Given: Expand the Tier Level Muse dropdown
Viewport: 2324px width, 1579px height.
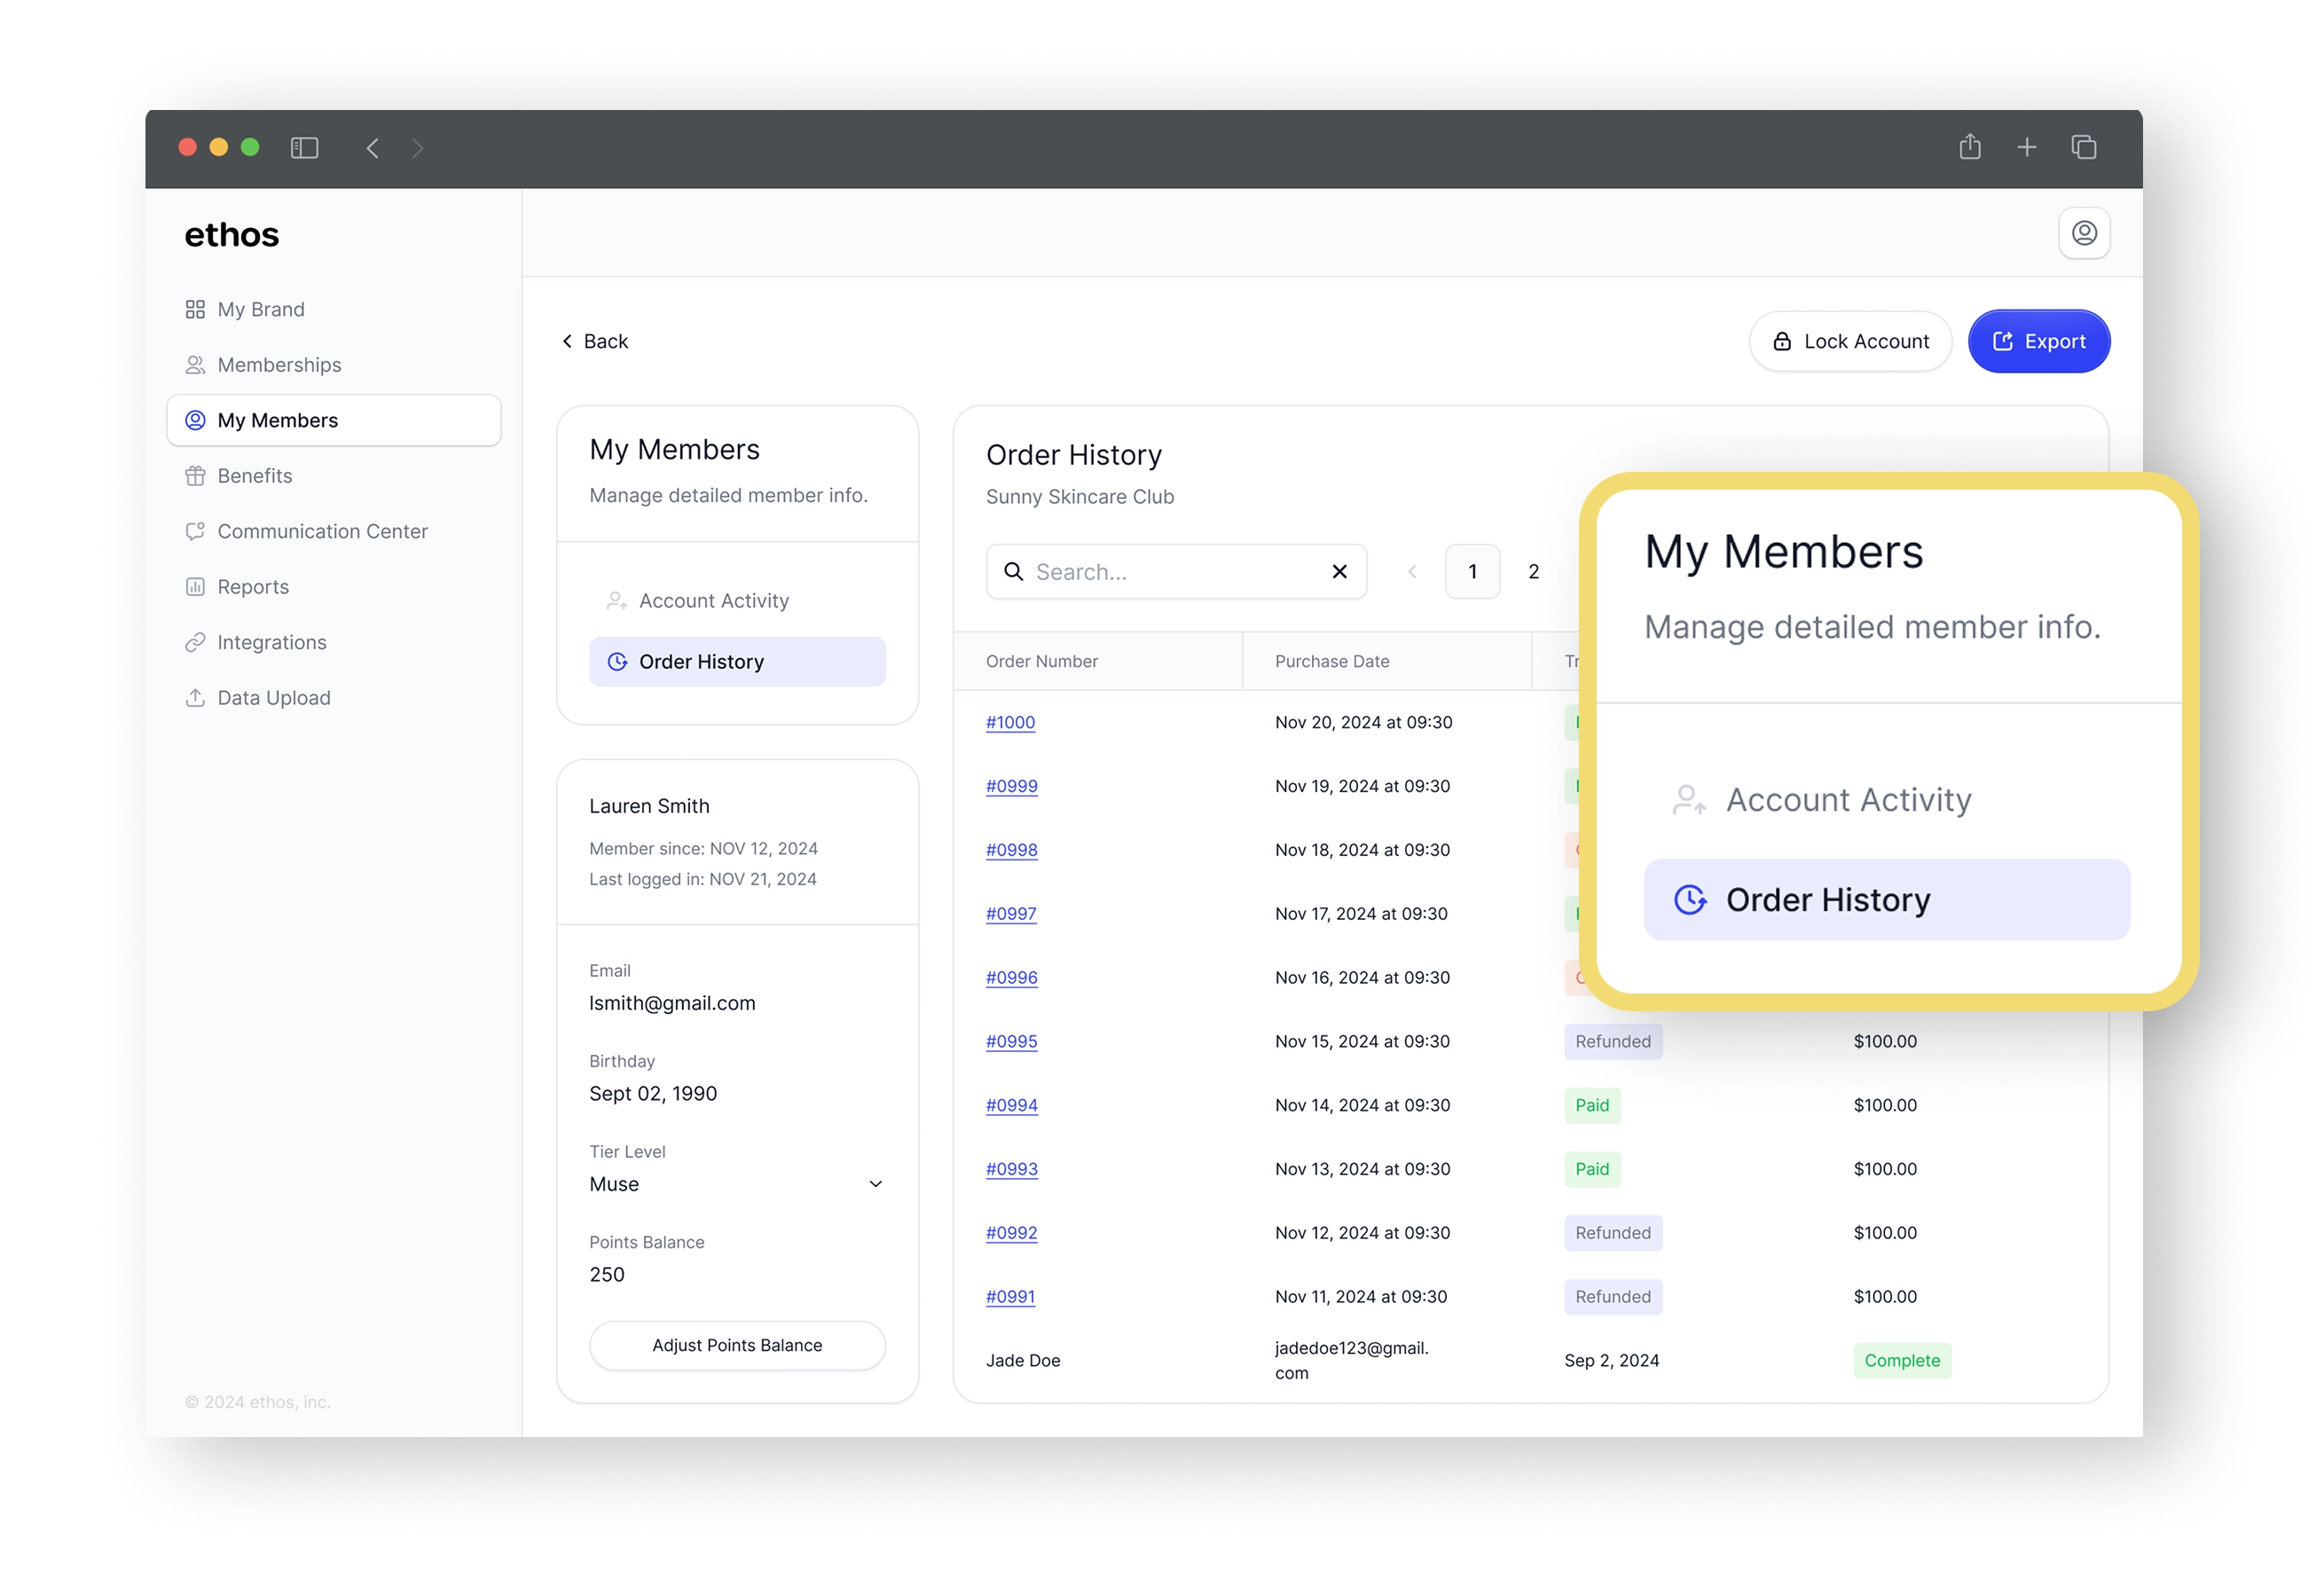Looking at the screenshot, I should 875,1184.
